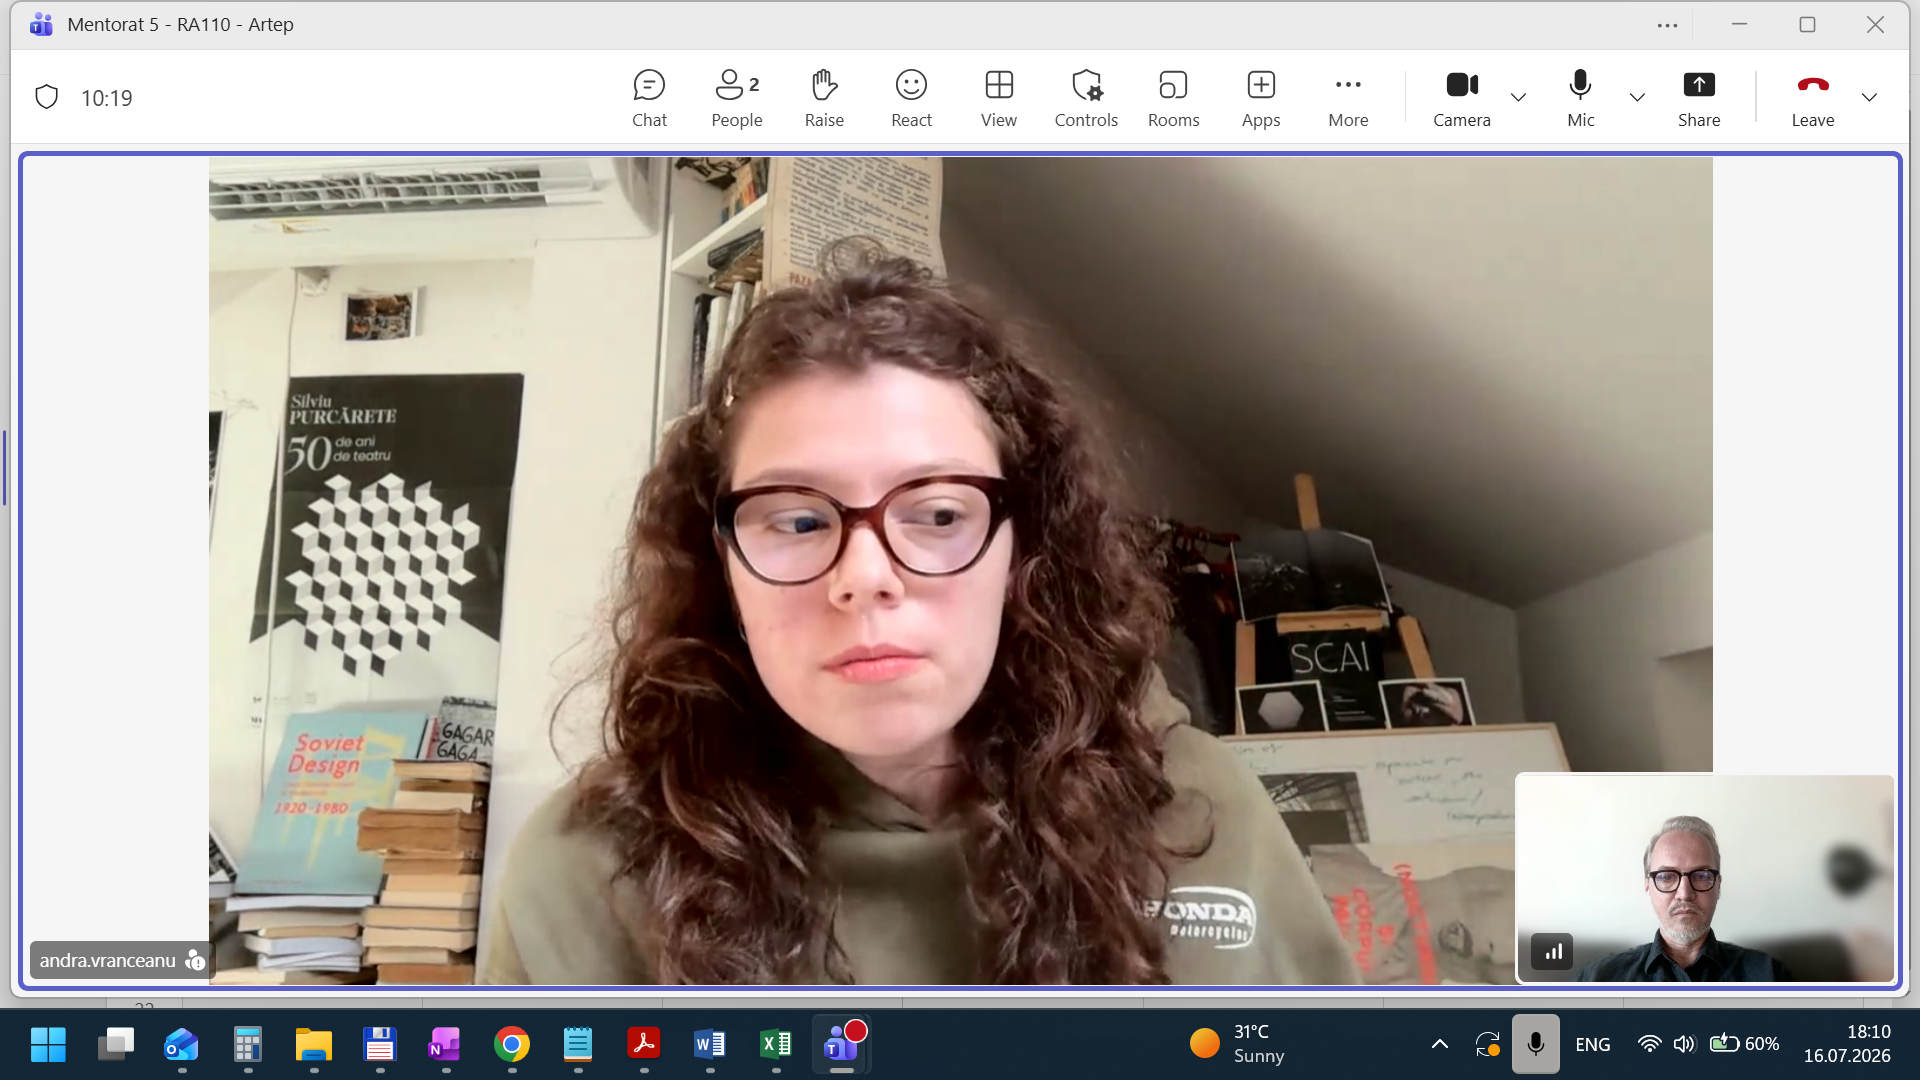The width and height of the screenshot is (1920, 1080).
Task: Turn off the Camera
Action: point(1462,98)
